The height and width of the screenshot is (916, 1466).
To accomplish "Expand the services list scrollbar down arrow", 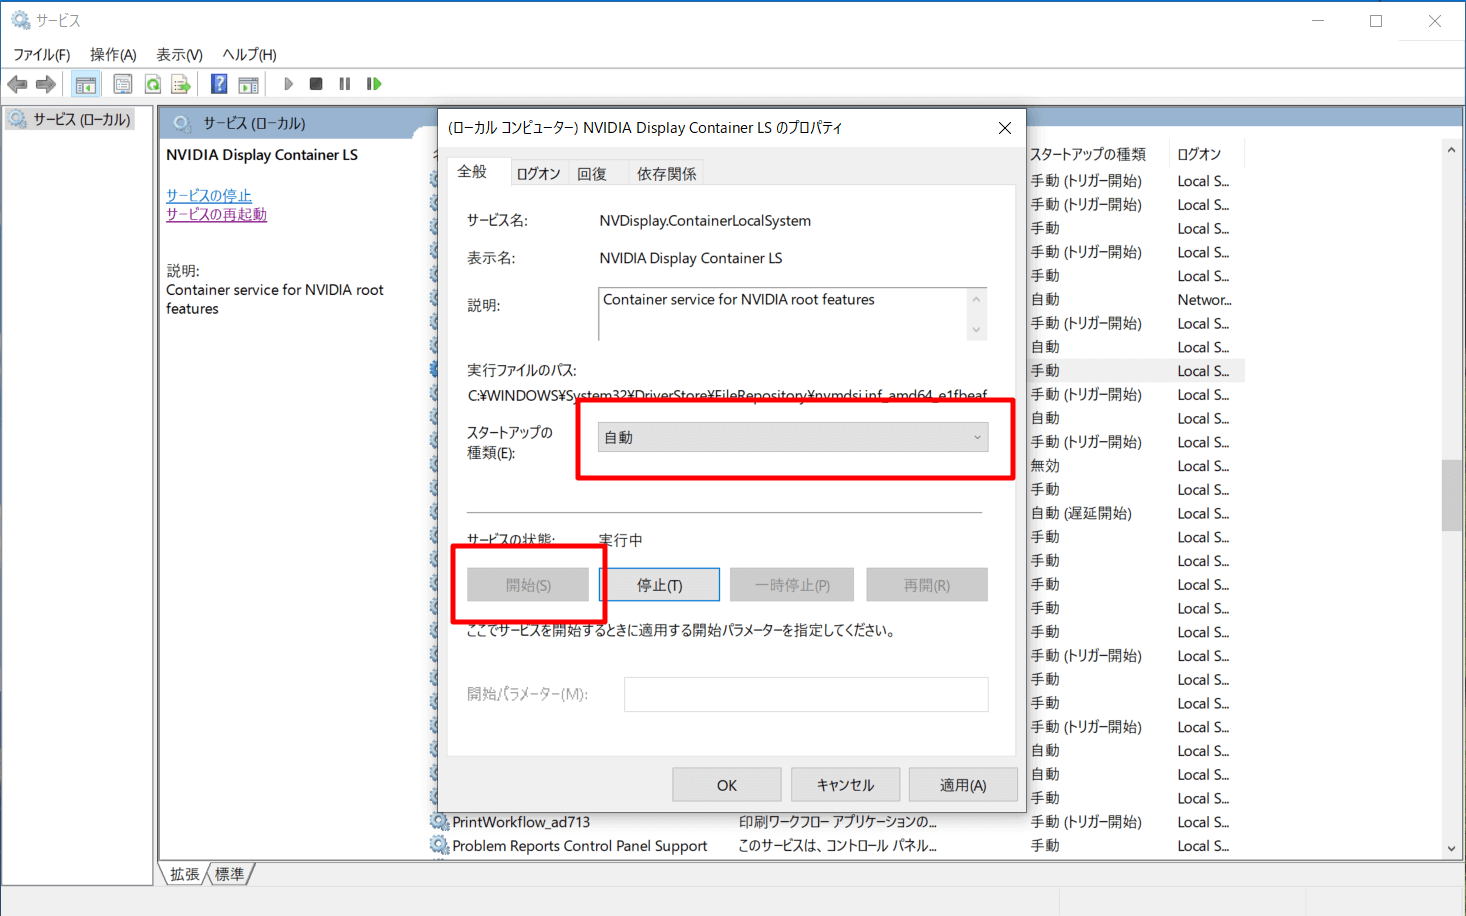I will tap(1452, 848).
